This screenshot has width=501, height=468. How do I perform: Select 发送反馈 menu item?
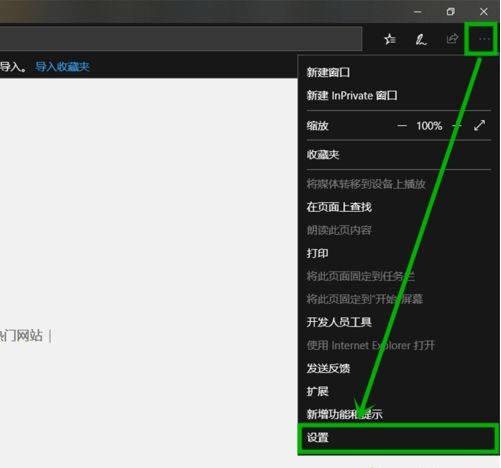coord(328,368)
